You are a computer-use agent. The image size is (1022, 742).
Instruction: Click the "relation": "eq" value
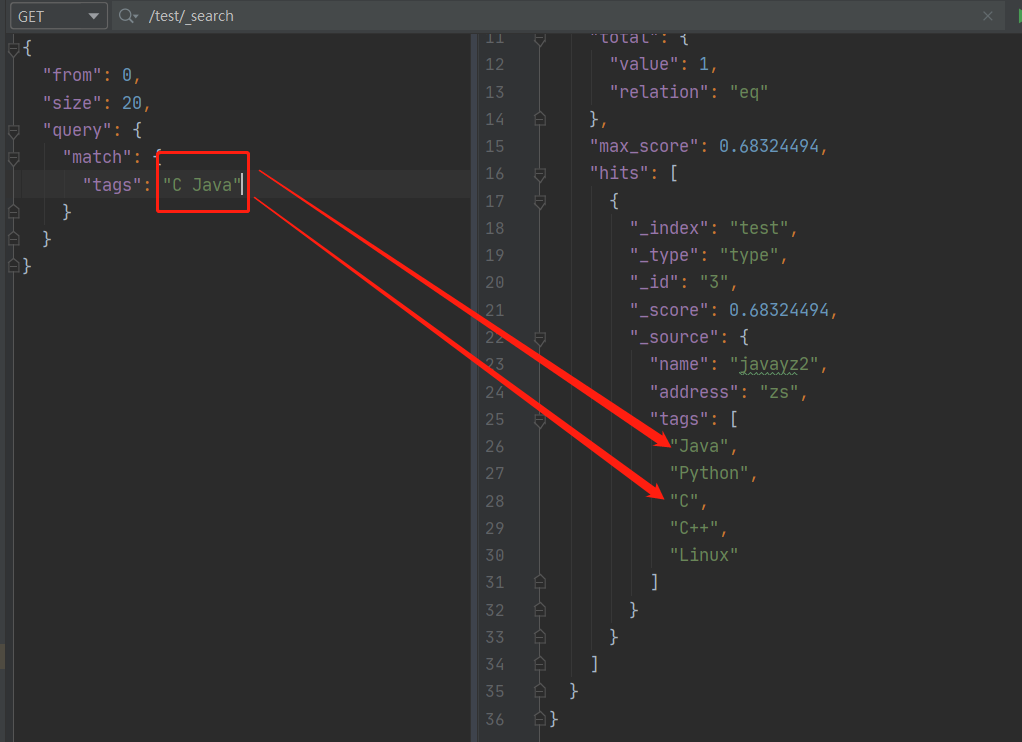pyautogui.click(x=749, y=92)
